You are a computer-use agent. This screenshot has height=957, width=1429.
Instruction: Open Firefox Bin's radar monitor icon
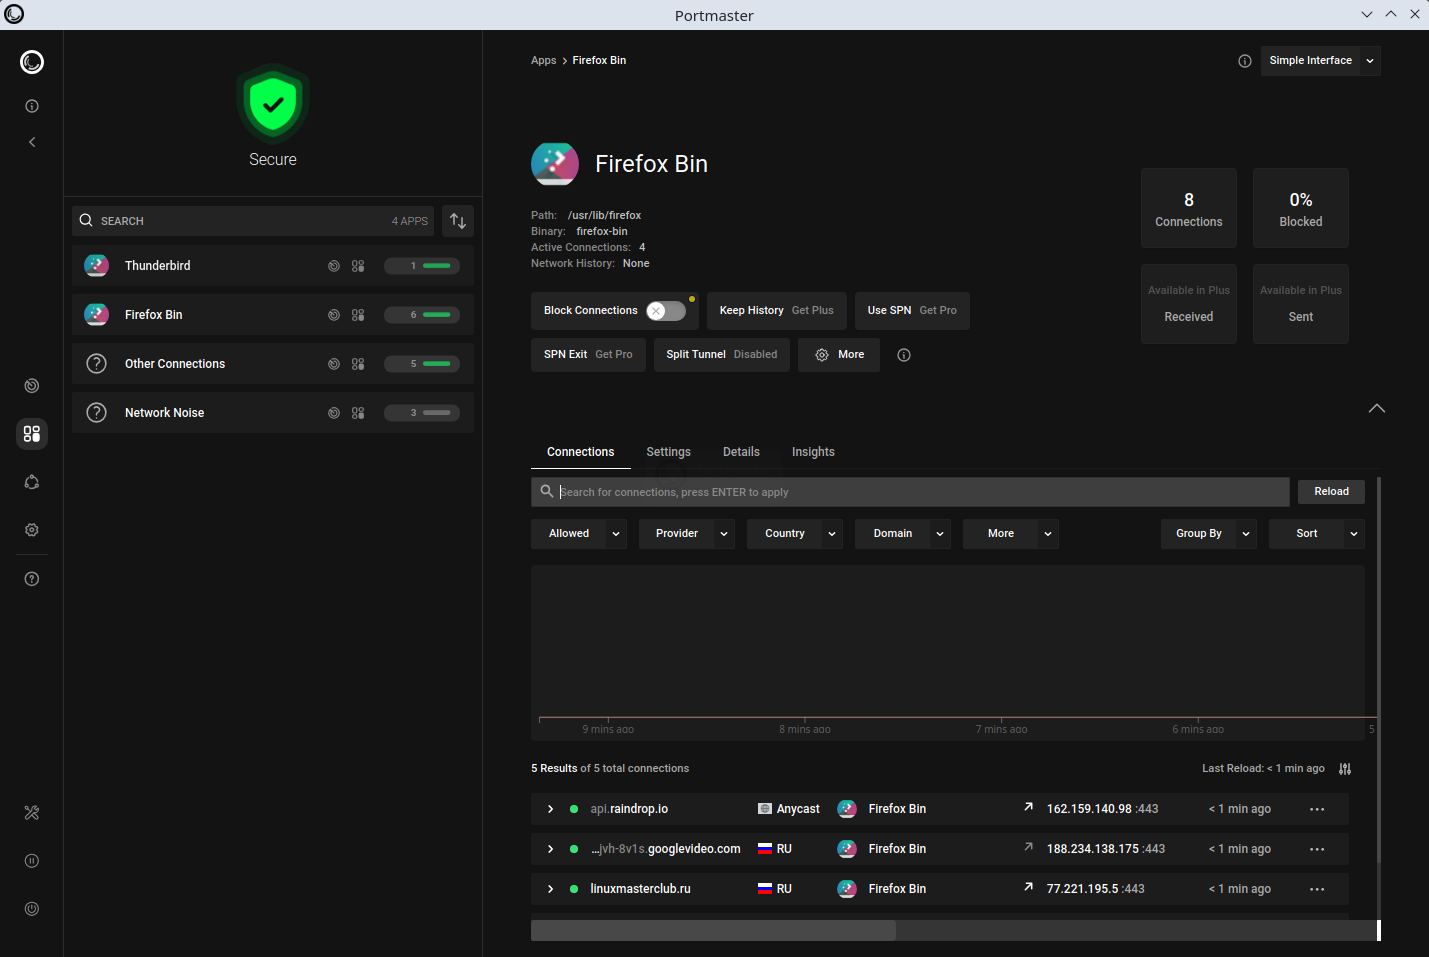coord(334,315)
